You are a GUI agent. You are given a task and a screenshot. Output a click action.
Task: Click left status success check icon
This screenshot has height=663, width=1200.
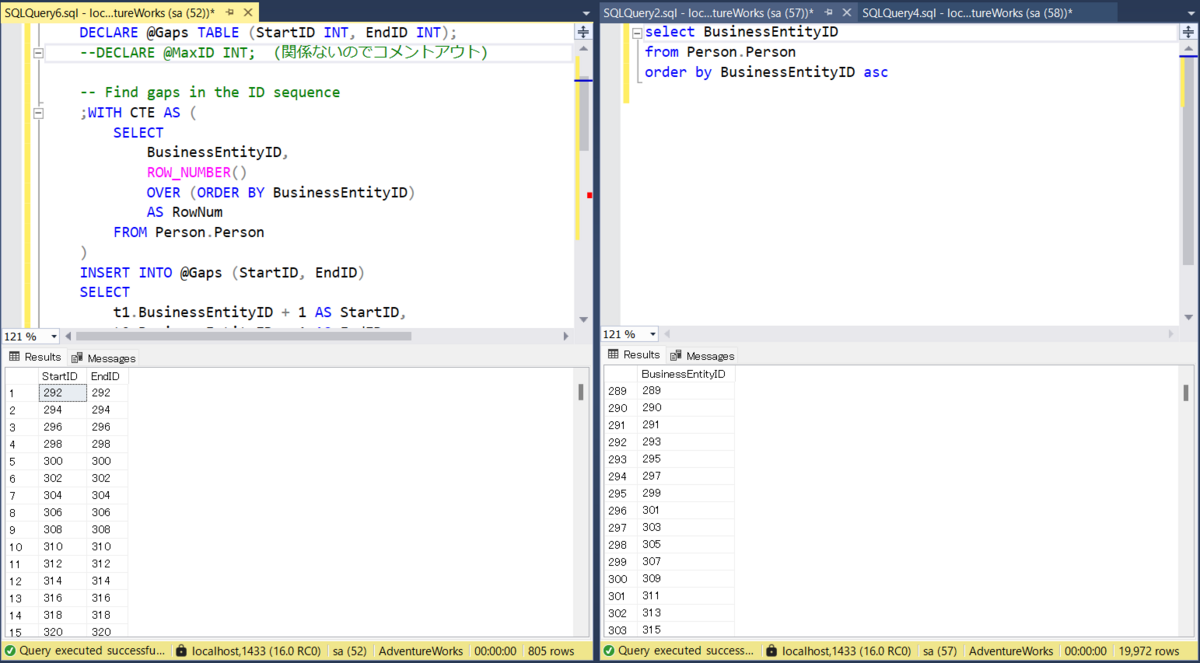click(9, 651)
